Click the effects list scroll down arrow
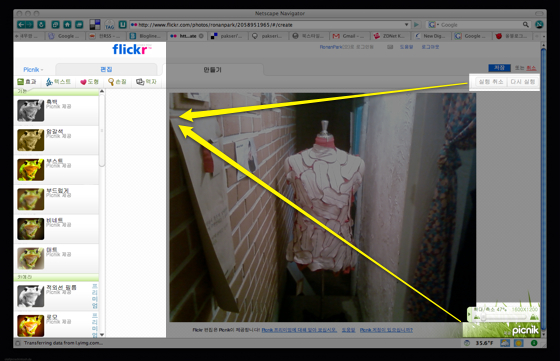The image size is (560, 361). tap(102, 335)
